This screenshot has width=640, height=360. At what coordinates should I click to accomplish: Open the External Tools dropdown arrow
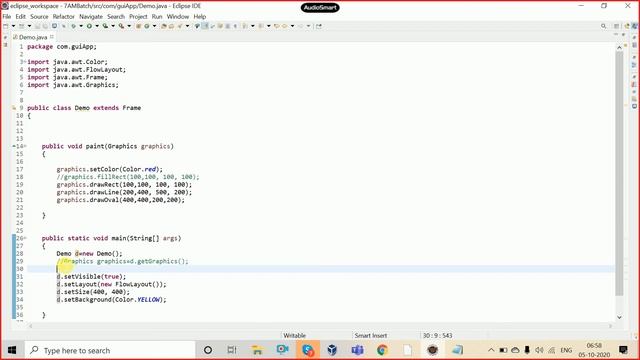coord(129,26)
